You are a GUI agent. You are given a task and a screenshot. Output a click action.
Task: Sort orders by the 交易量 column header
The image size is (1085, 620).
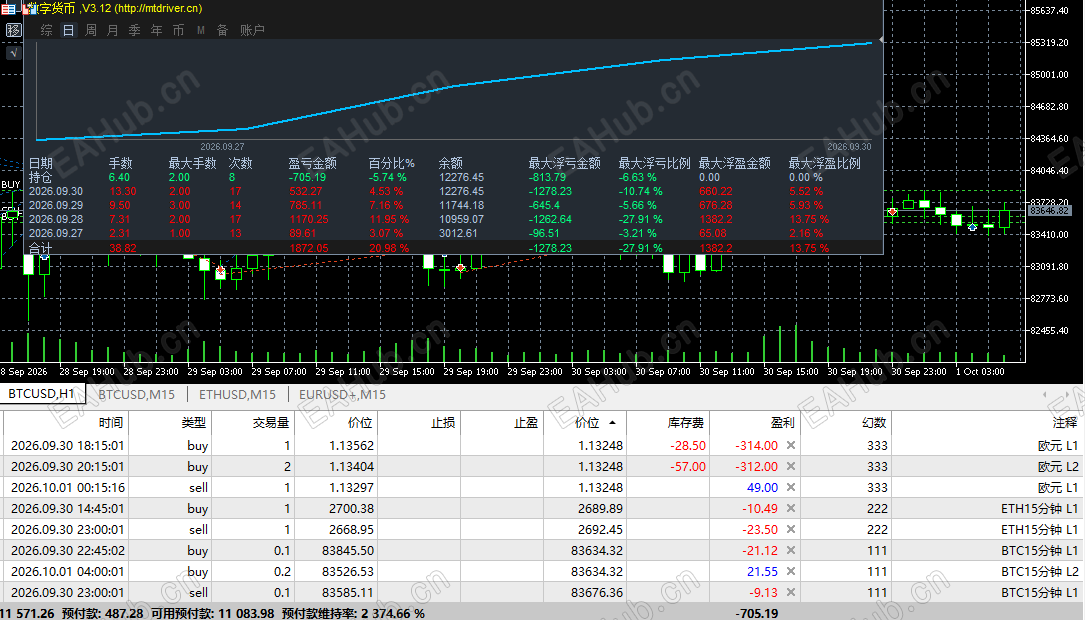(253, 422)
